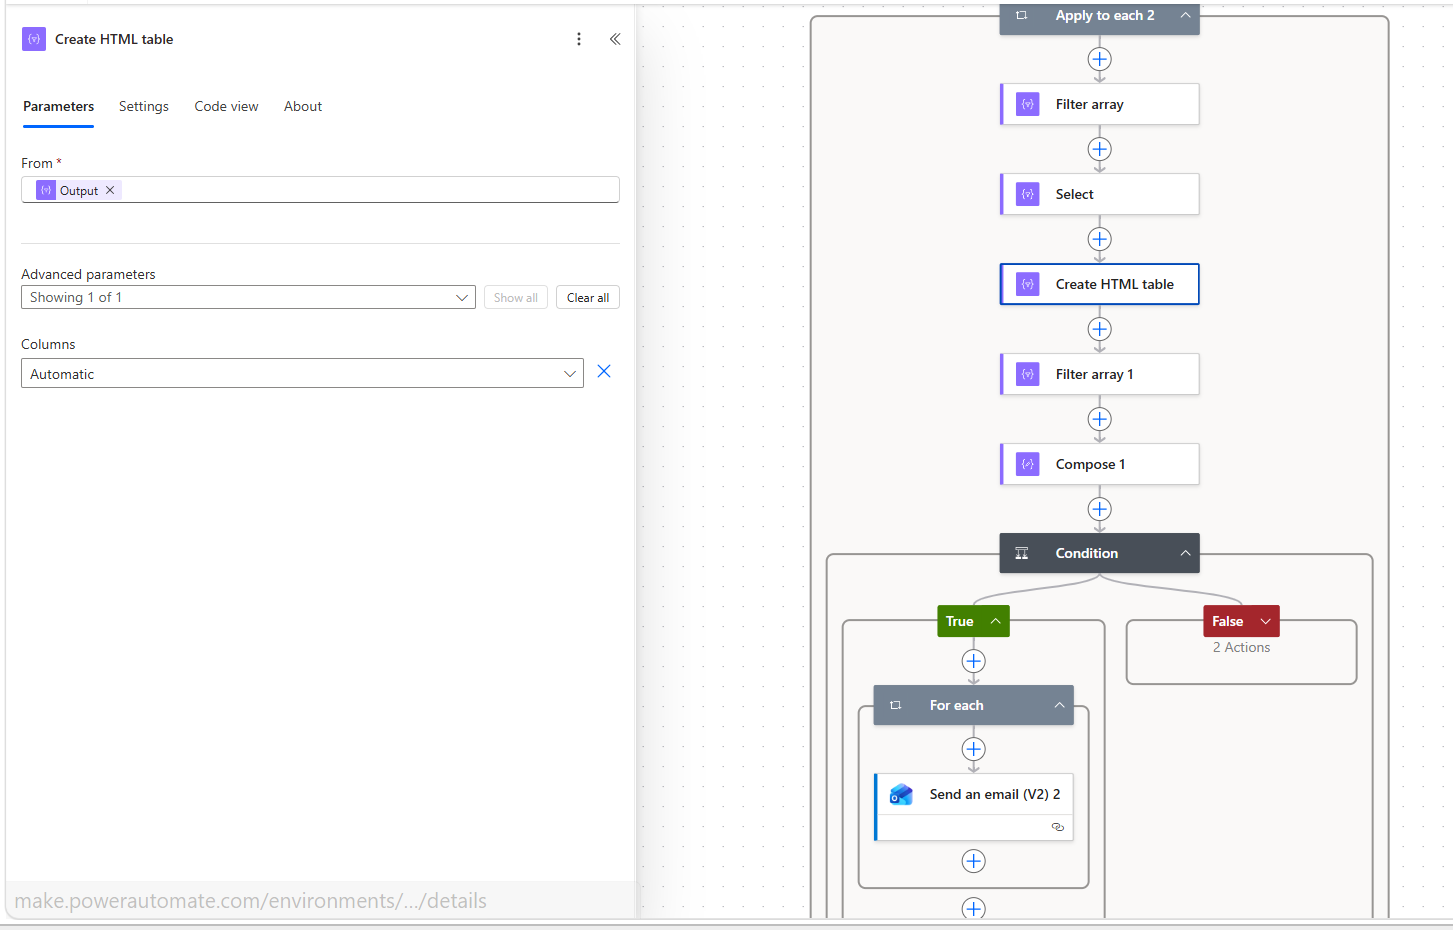Collapse the True branch
The image size is (1453, 930).
coord(996,621)
